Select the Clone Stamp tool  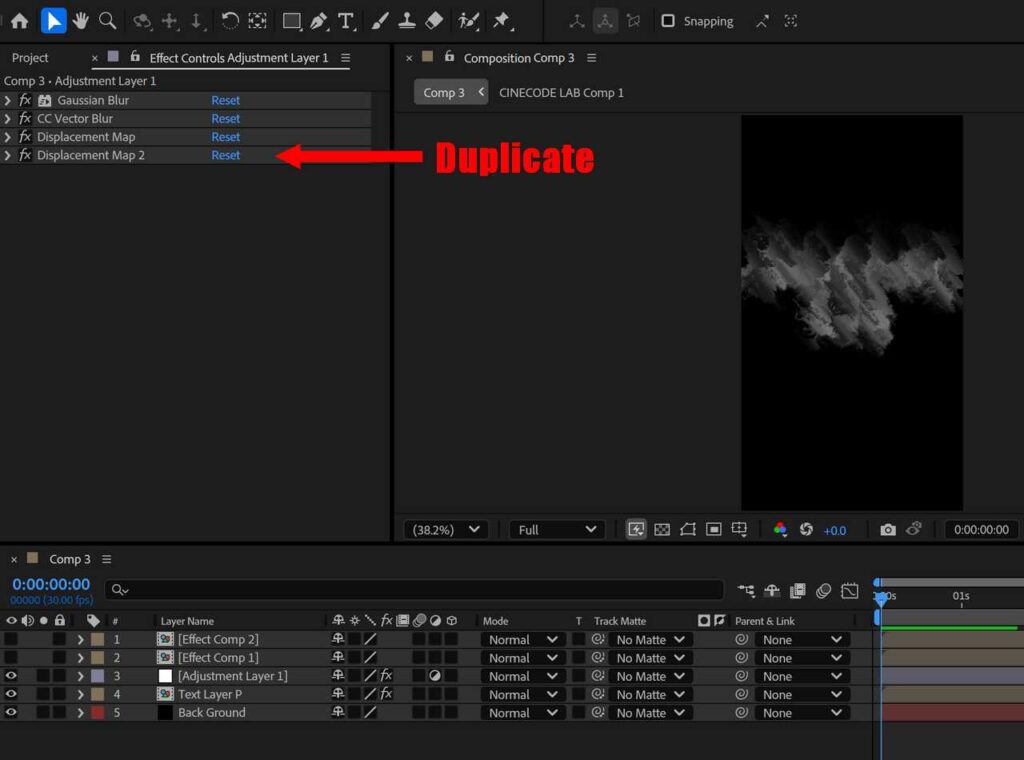[x=407, y=21]
